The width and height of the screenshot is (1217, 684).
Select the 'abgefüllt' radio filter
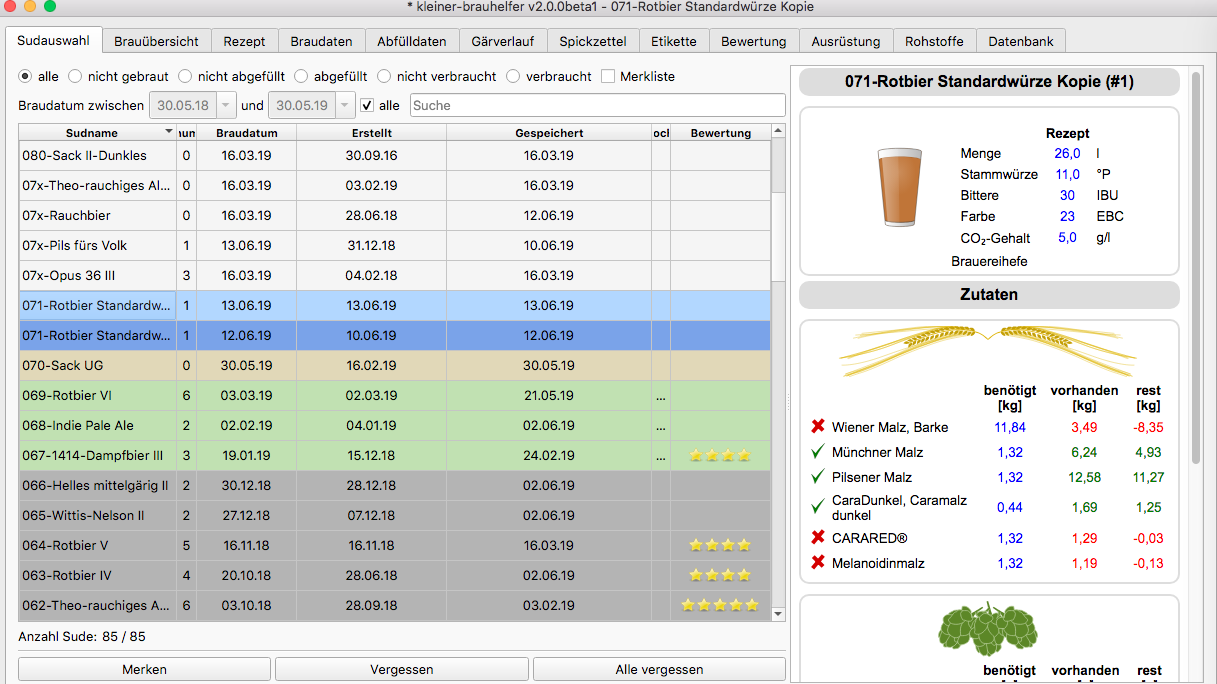(x=301, y=76)
